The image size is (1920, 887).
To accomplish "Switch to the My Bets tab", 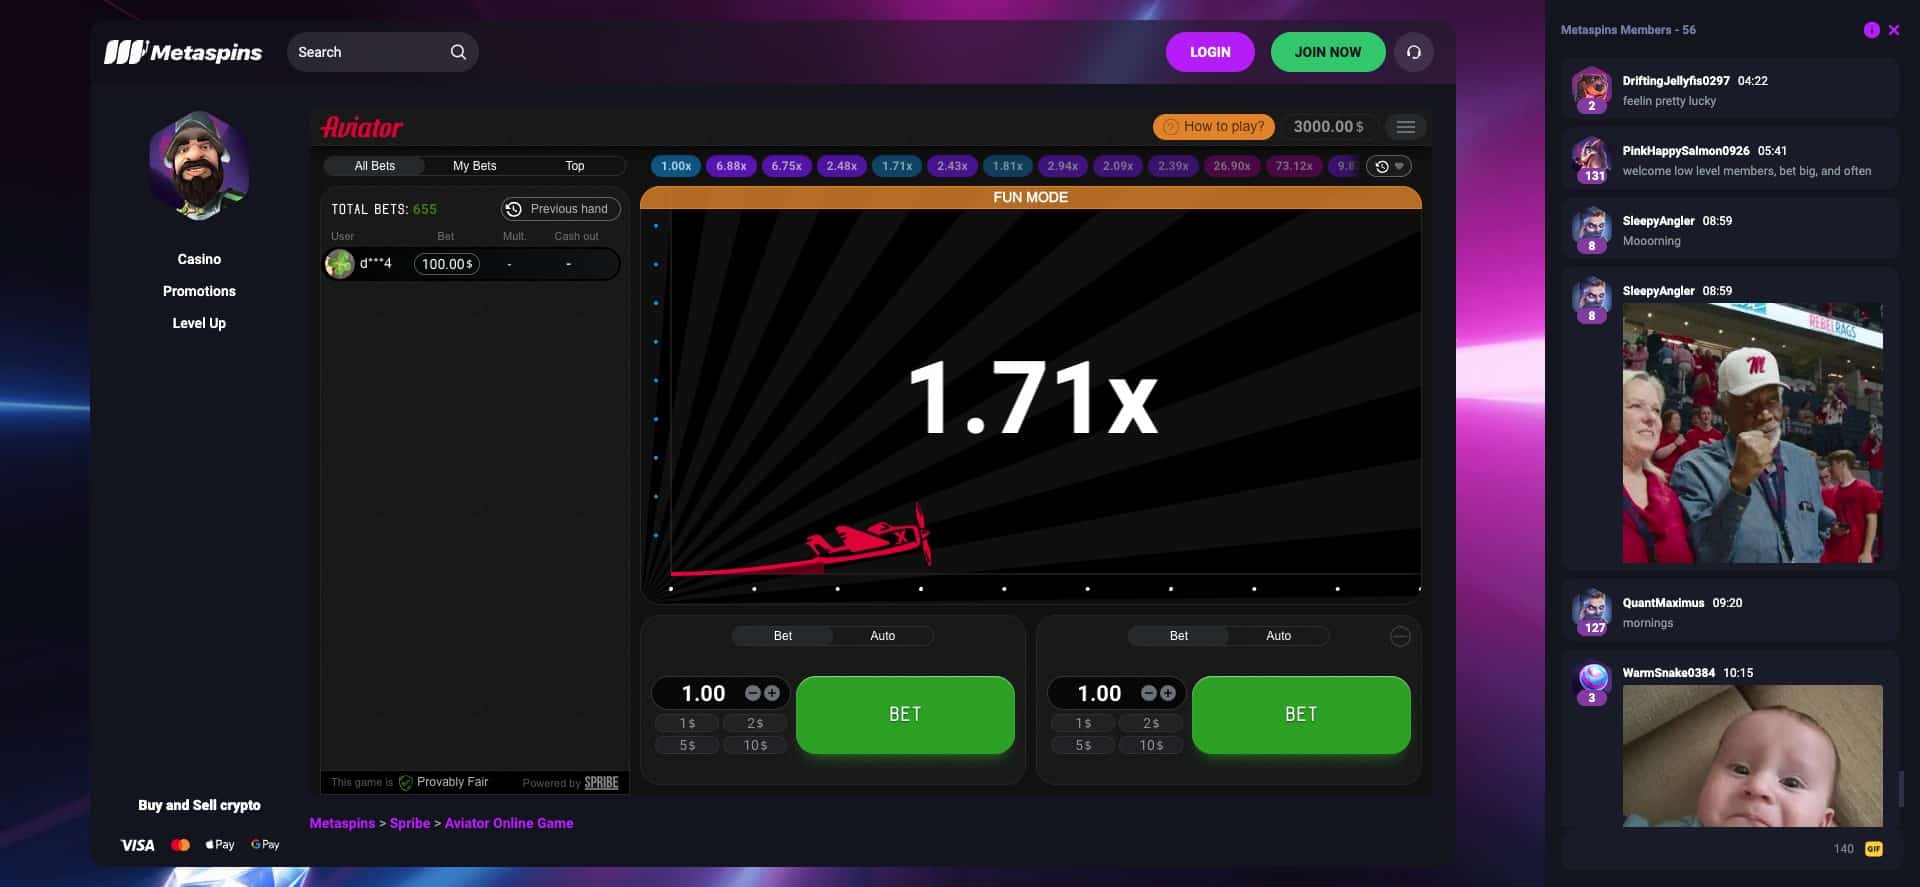I will tap(474, 166).
